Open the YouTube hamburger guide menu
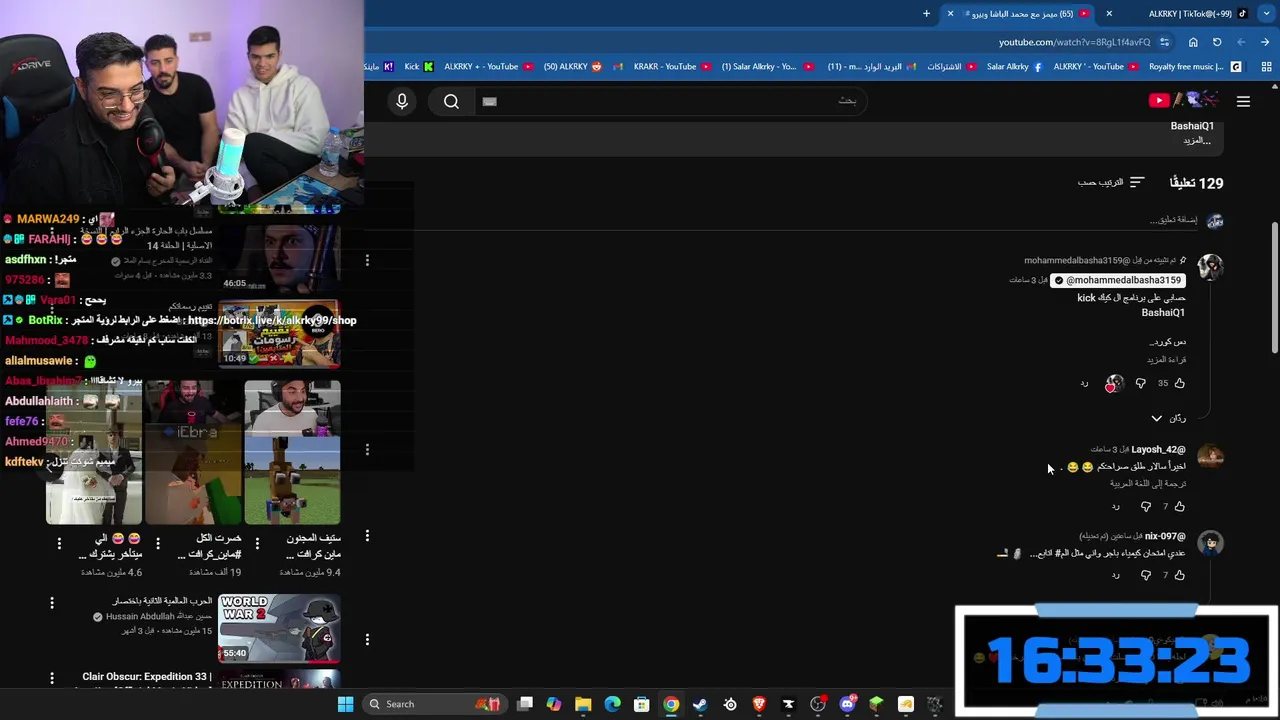The width and height of the screenshot is (1280, 720). pyautogui.click(x=1243, y=101)
